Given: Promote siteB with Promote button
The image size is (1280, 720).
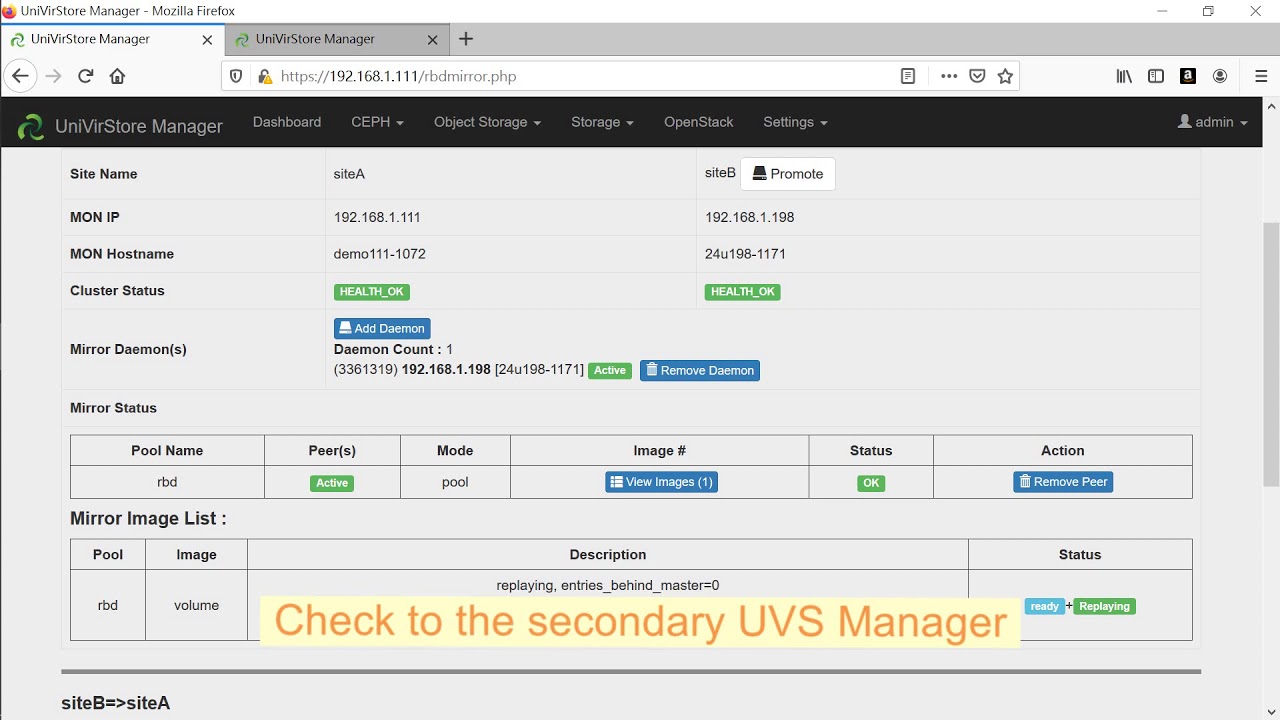Looking at the screenshot, I should (x=788, y=174).
